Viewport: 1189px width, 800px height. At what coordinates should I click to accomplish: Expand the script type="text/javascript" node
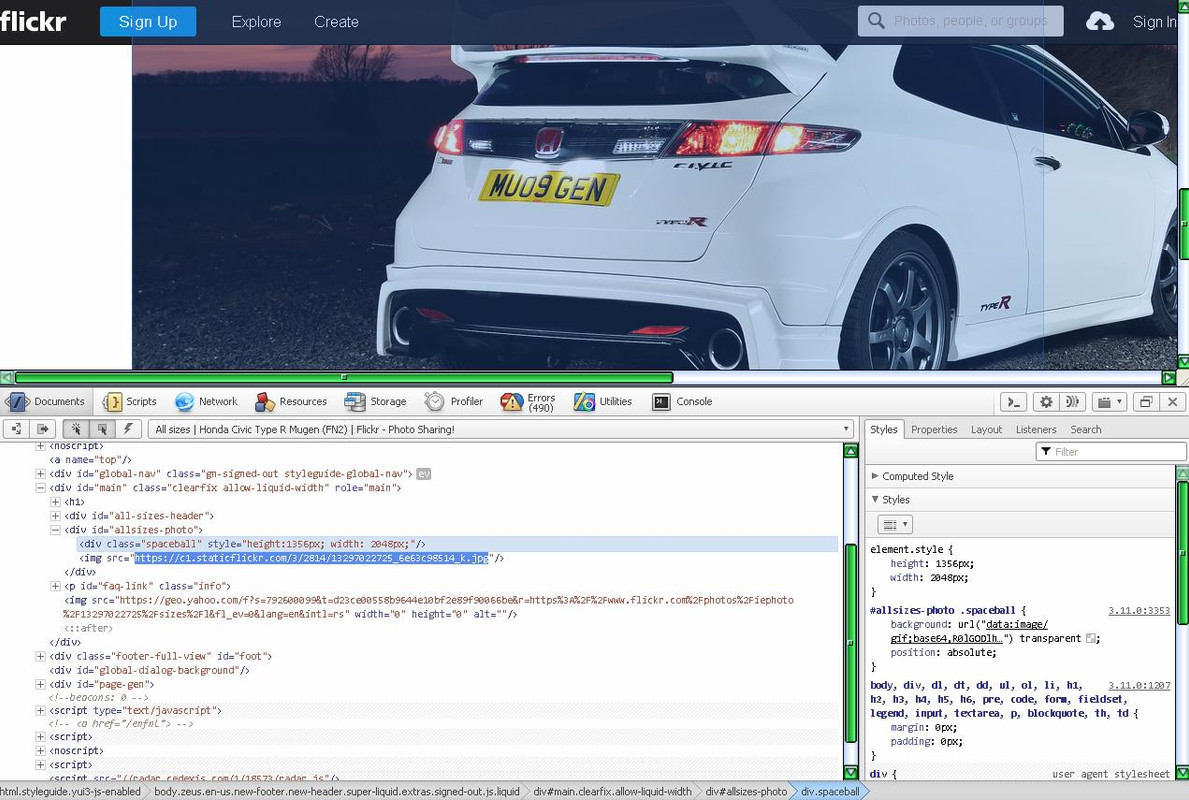[40, 711]
